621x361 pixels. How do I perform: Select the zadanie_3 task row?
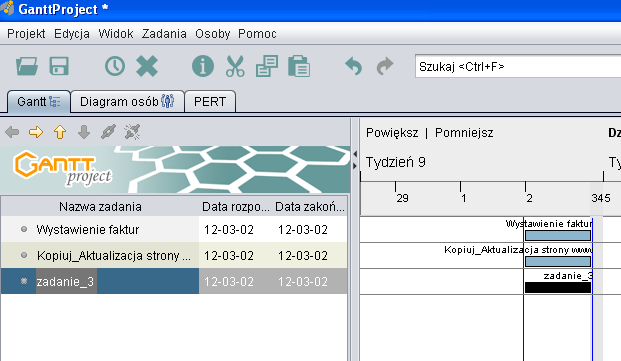(x=174, y=281)
